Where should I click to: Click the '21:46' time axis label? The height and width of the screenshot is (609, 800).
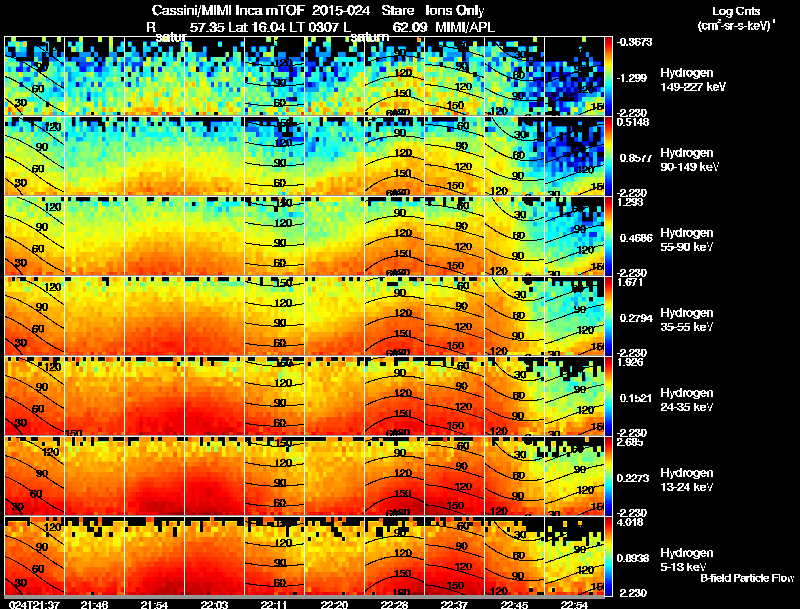[94, 604]
